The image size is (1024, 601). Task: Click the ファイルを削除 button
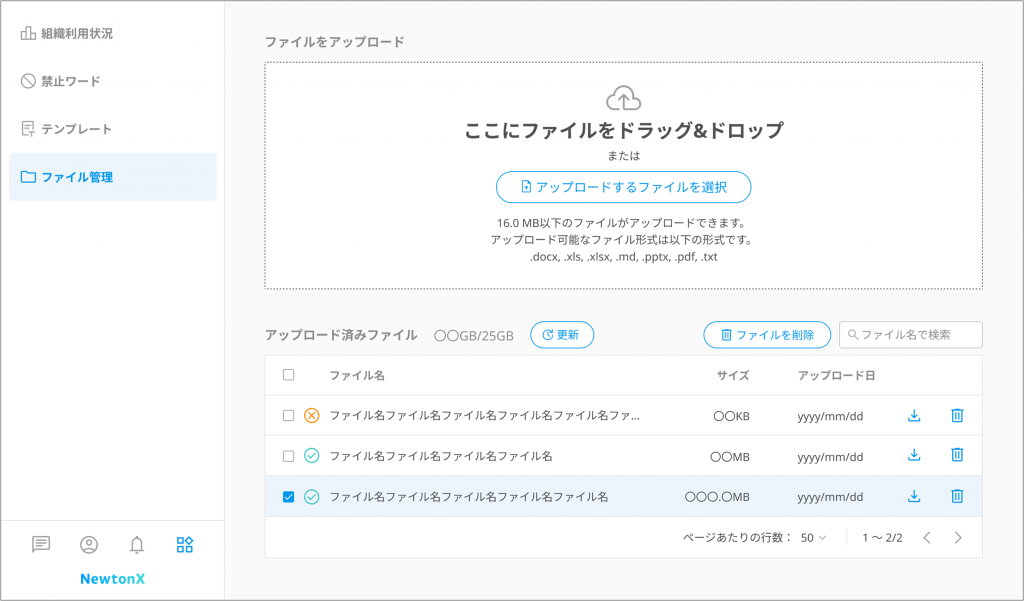[767, 335]
